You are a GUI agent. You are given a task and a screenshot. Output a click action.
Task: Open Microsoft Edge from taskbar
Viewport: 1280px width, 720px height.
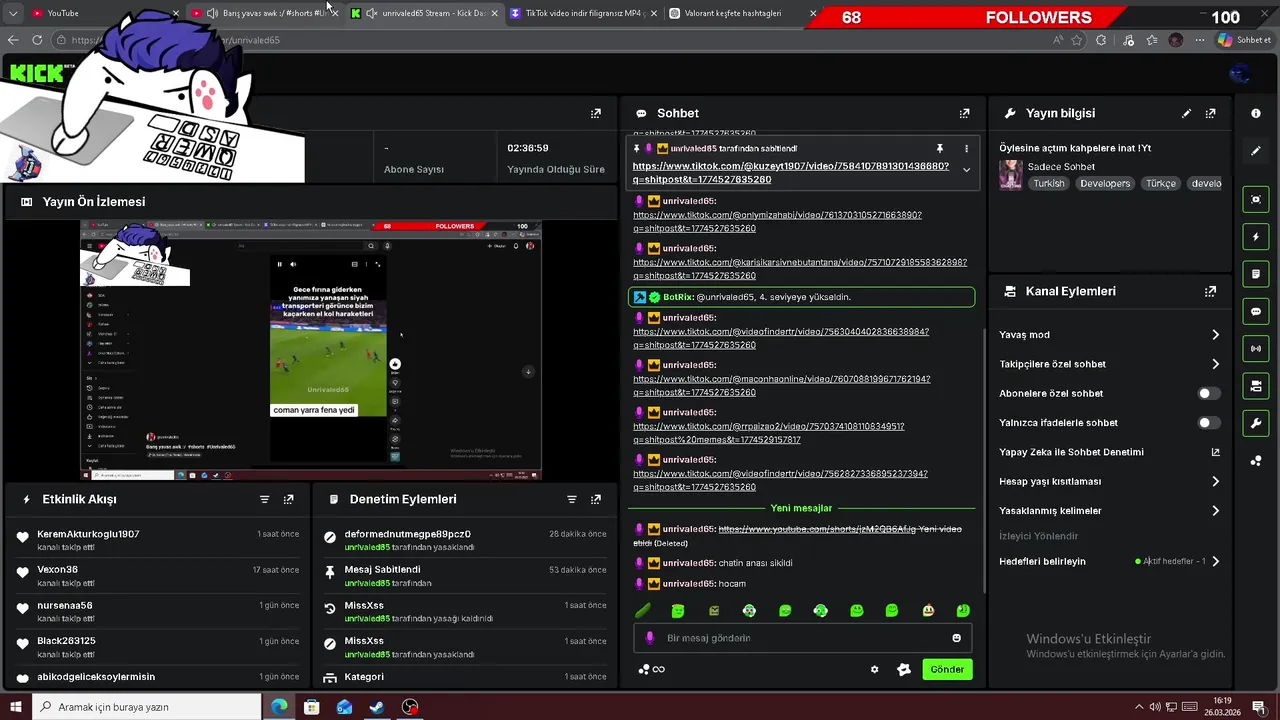click(x=279, y=707)
